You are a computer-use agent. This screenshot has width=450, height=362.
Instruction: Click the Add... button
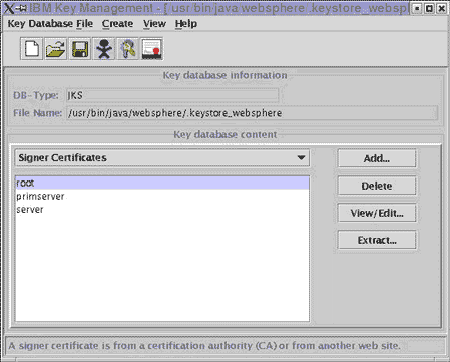click(x=377, y=158)
